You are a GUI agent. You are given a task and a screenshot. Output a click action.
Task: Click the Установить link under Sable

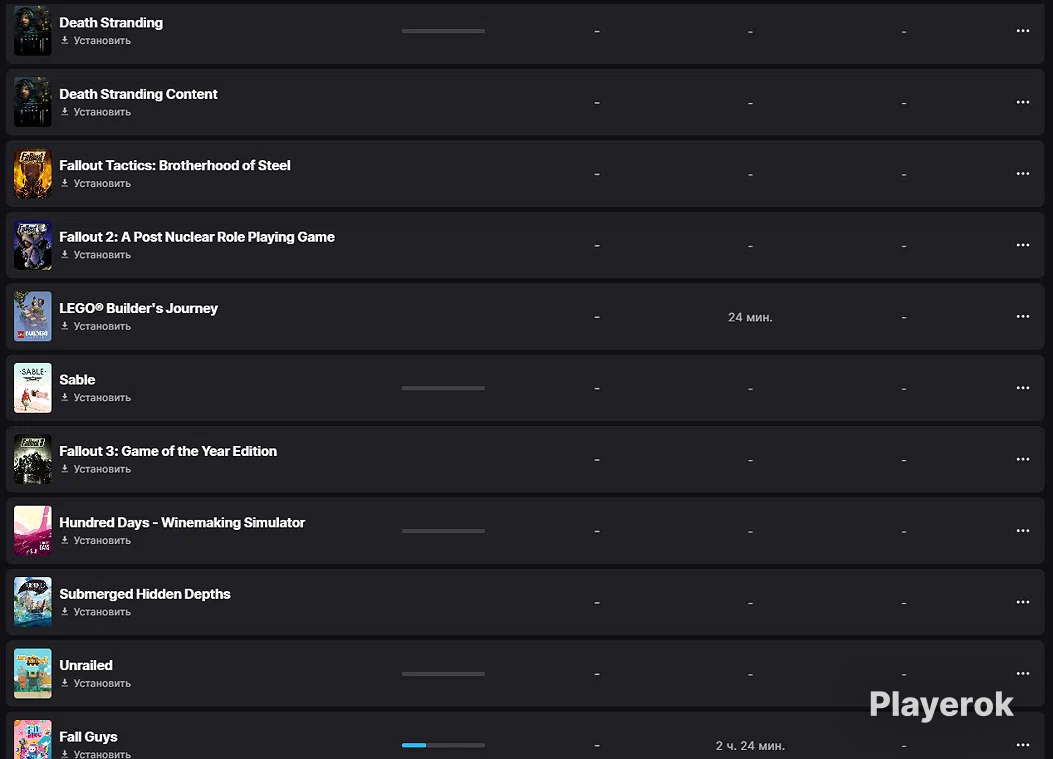(96, 398)
